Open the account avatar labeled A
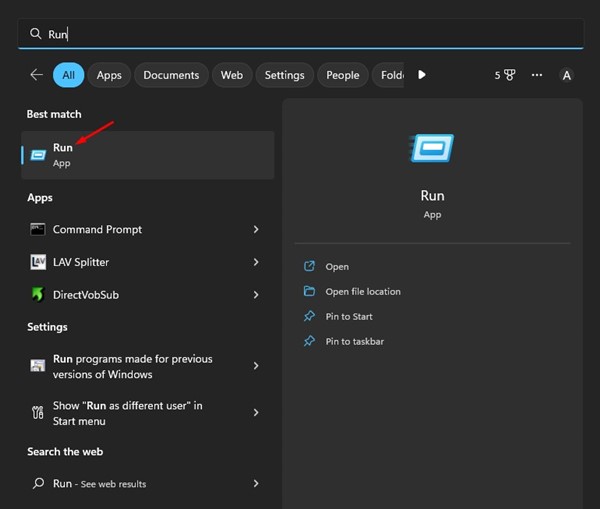Screen dimensions: 600x509 click(567, 75)
